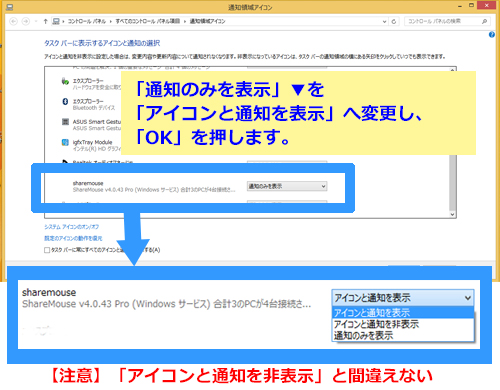Click the igfxTray Module label

click(92, 142)
